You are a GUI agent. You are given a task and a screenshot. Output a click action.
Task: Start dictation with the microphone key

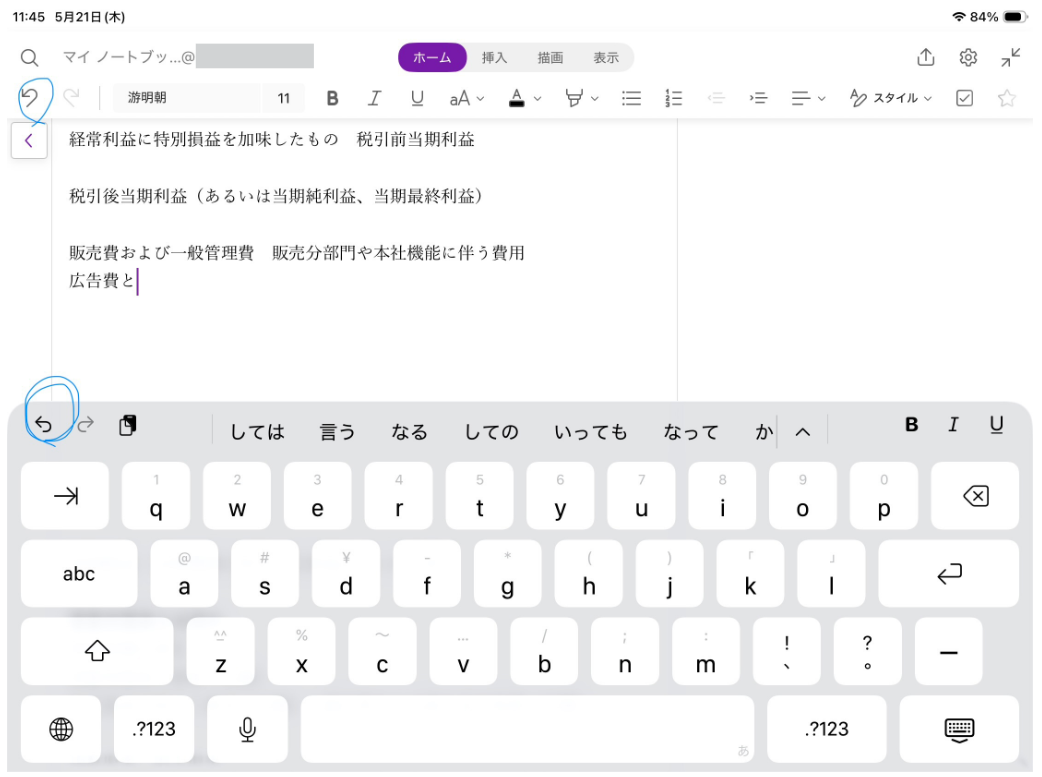pos(247,728)
